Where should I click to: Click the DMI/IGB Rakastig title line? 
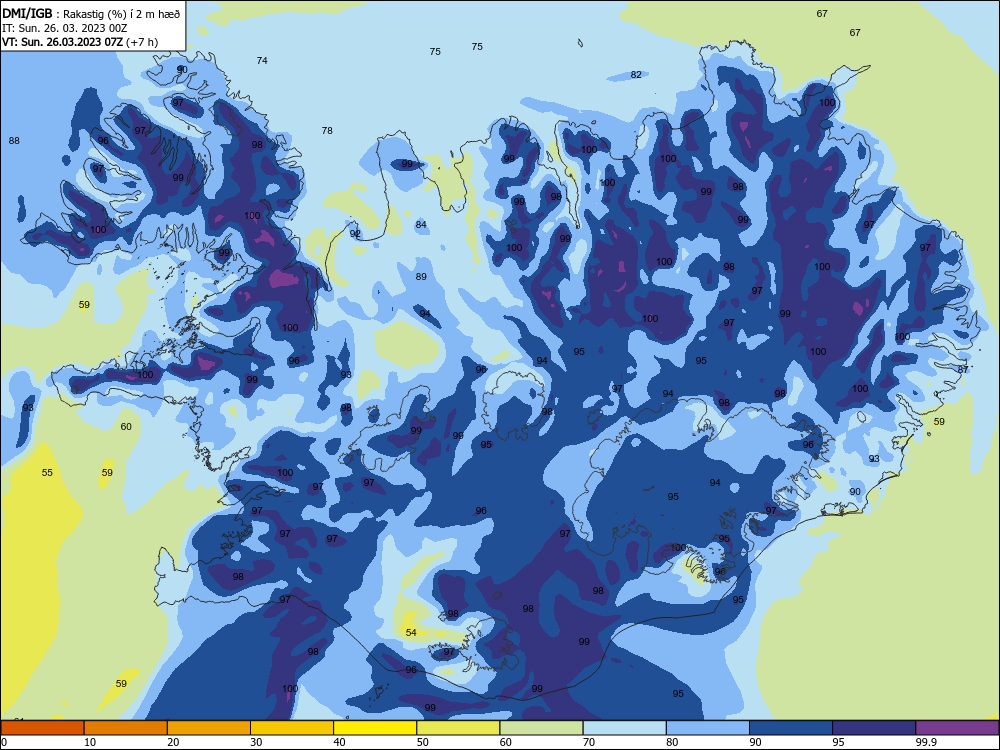(x=91, y=14)
